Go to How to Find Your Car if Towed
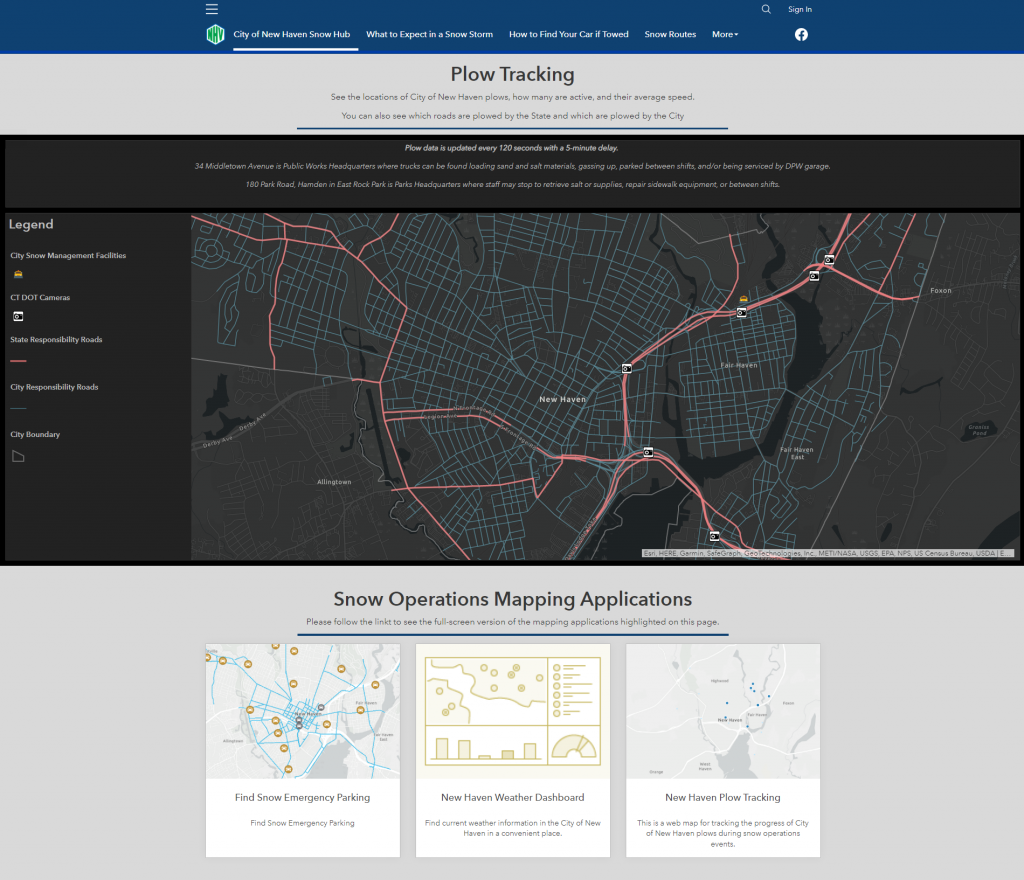This screenshot has height=880, width=1024. coord(569,35)
